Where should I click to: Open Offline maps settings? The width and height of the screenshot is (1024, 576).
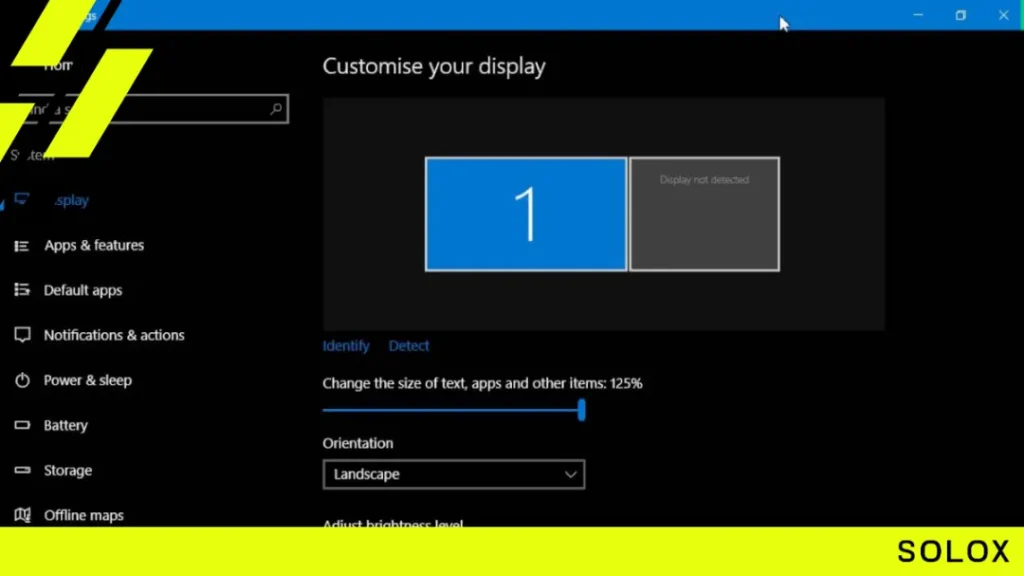point(84,515)
